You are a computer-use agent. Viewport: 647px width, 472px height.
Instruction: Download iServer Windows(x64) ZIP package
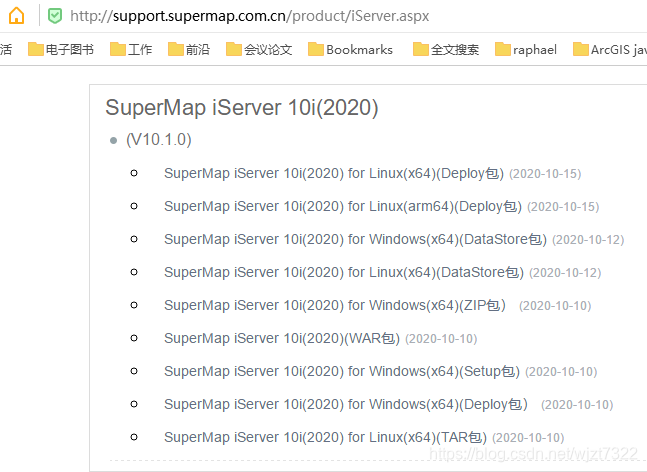tap(335, 305)
